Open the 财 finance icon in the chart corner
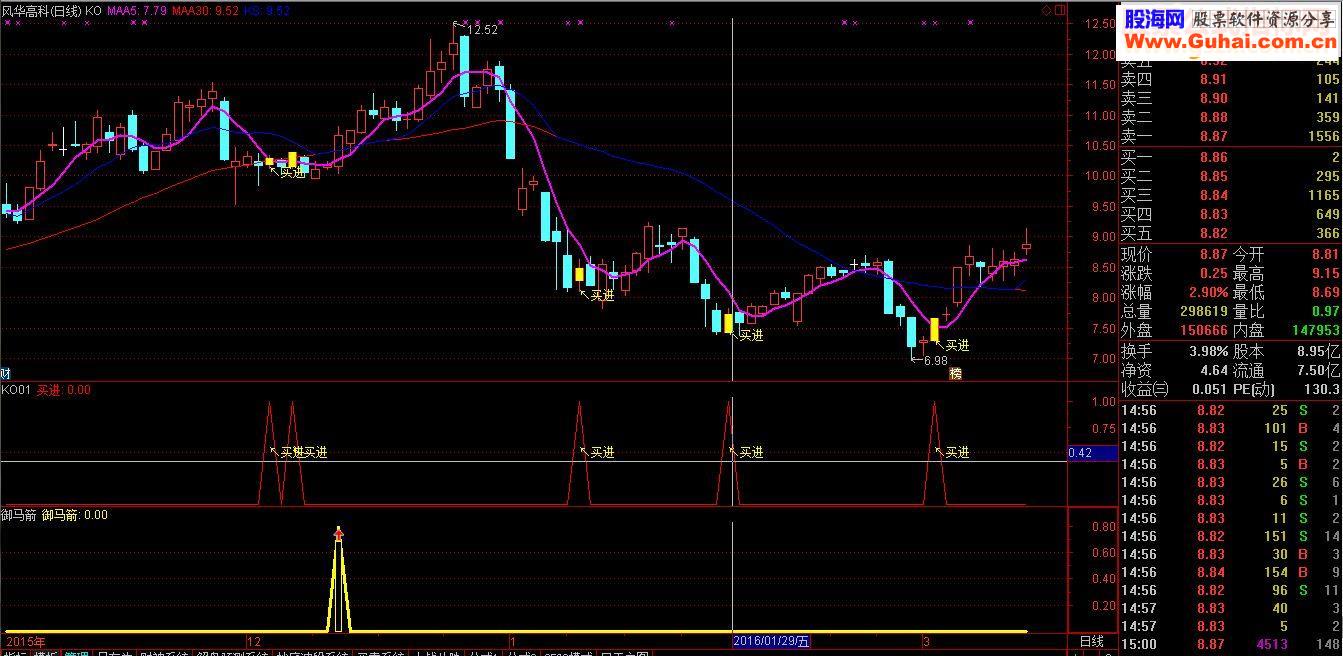The width and height of the screenshot is (1343, 656). 5,373
